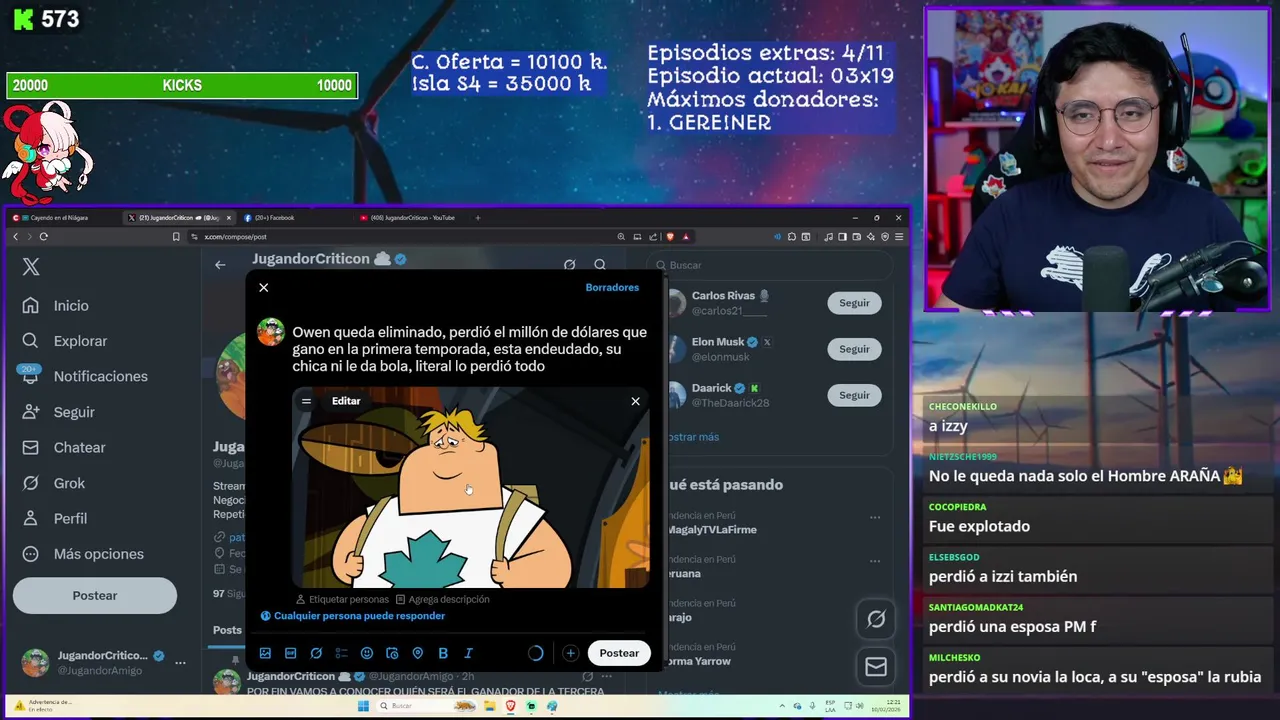Screen dimensions: 1280x720
Task: Open Seguir in the sidebar
Action: pos(59,412)
